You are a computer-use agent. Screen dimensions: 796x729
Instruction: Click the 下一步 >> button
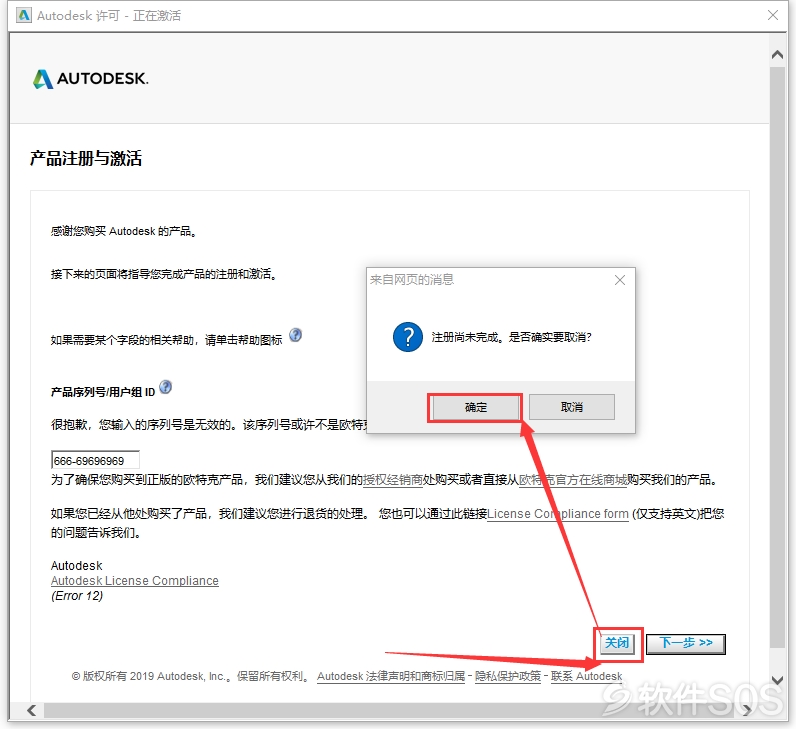686,644
